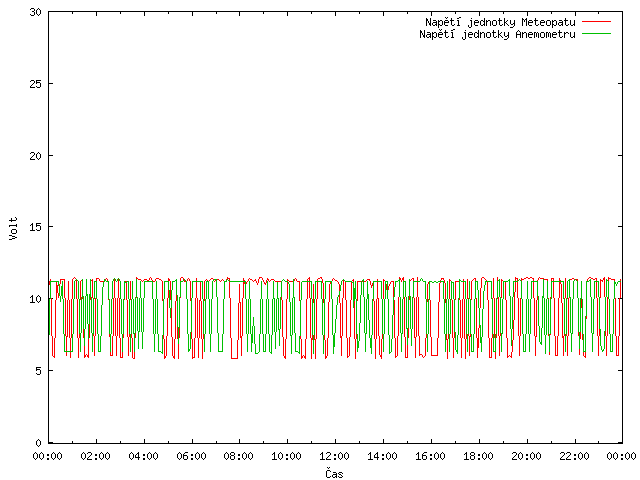Click the green line sample in the legend
The image size is (640, 480).
[596, 33]
